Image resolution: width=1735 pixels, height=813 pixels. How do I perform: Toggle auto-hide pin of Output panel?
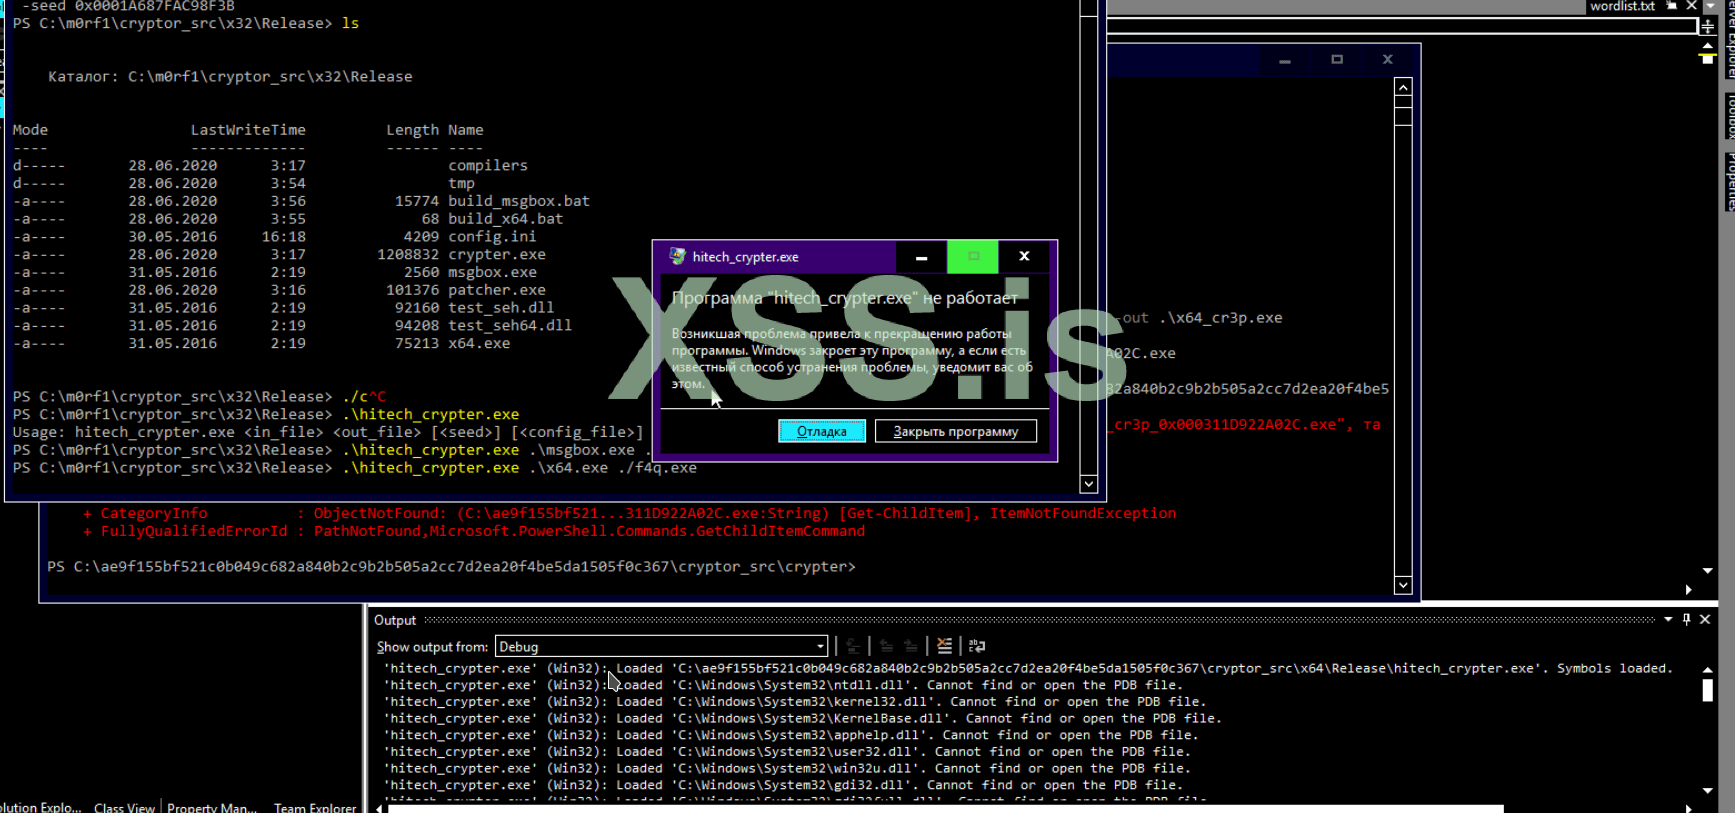click(x=1686, y=619)
